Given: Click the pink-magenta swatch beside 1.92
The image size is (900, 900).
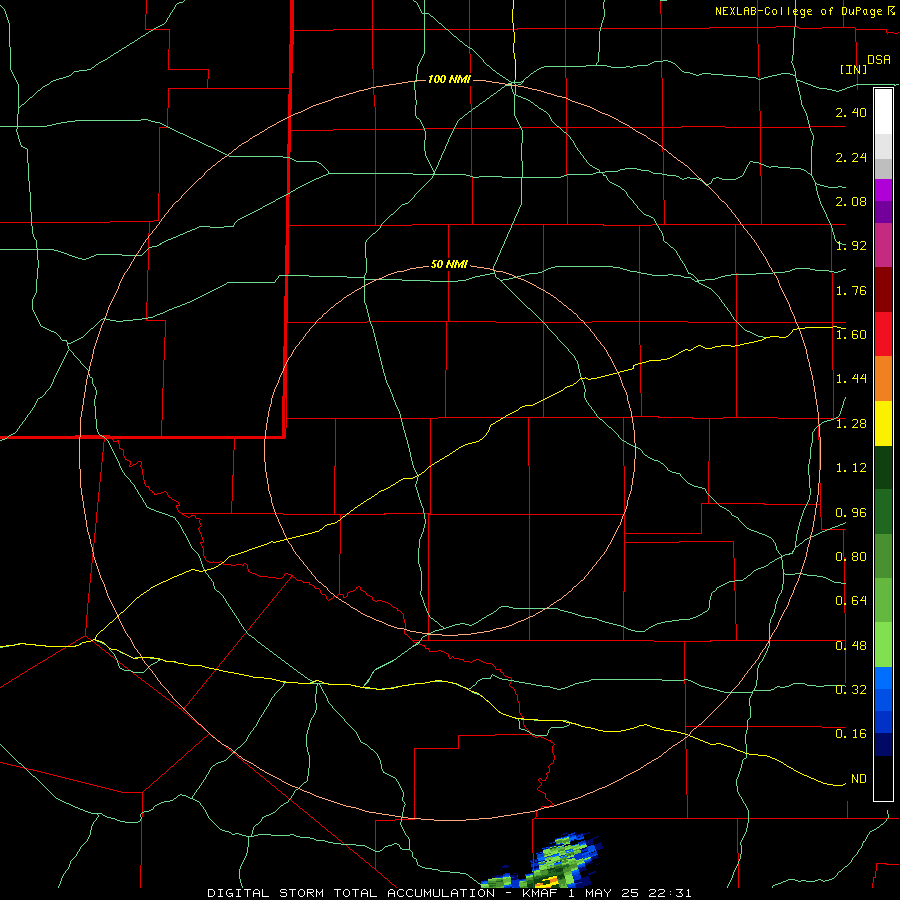Looking at the screenshot, I should [x=883, y=245].
